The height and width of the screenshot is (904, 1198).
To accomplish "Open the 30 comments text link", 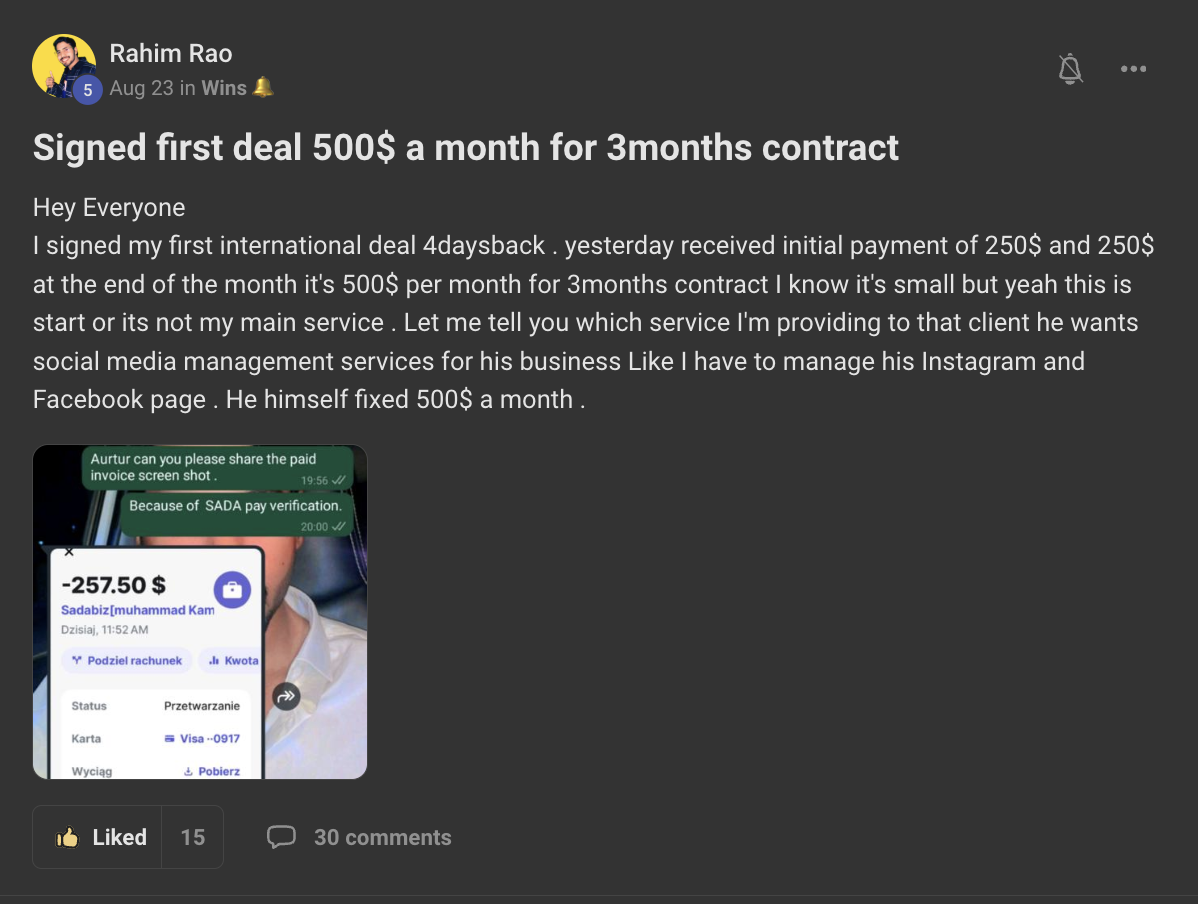I will pyautogui.click(x=382, y=837).
